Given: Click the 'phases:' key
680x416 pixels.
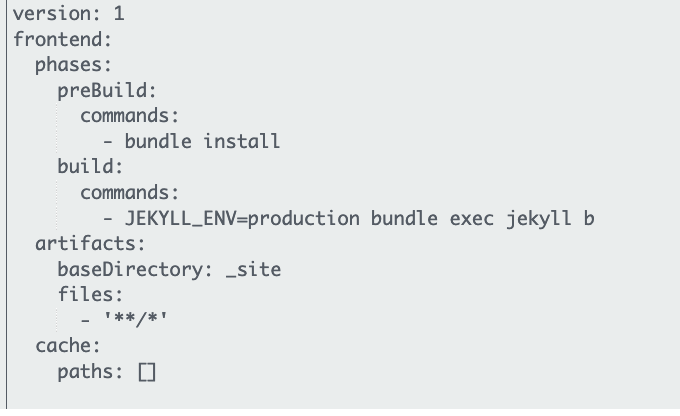Looking at the screenshot, I should click(73, 65).
